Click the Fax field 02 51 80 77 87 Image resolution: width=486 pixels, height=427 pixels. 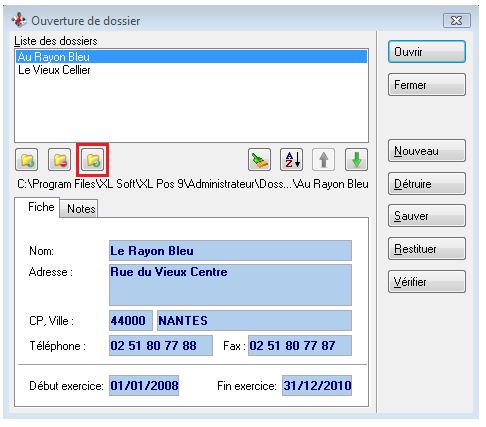pyautogui.click(x=300, y=345)
